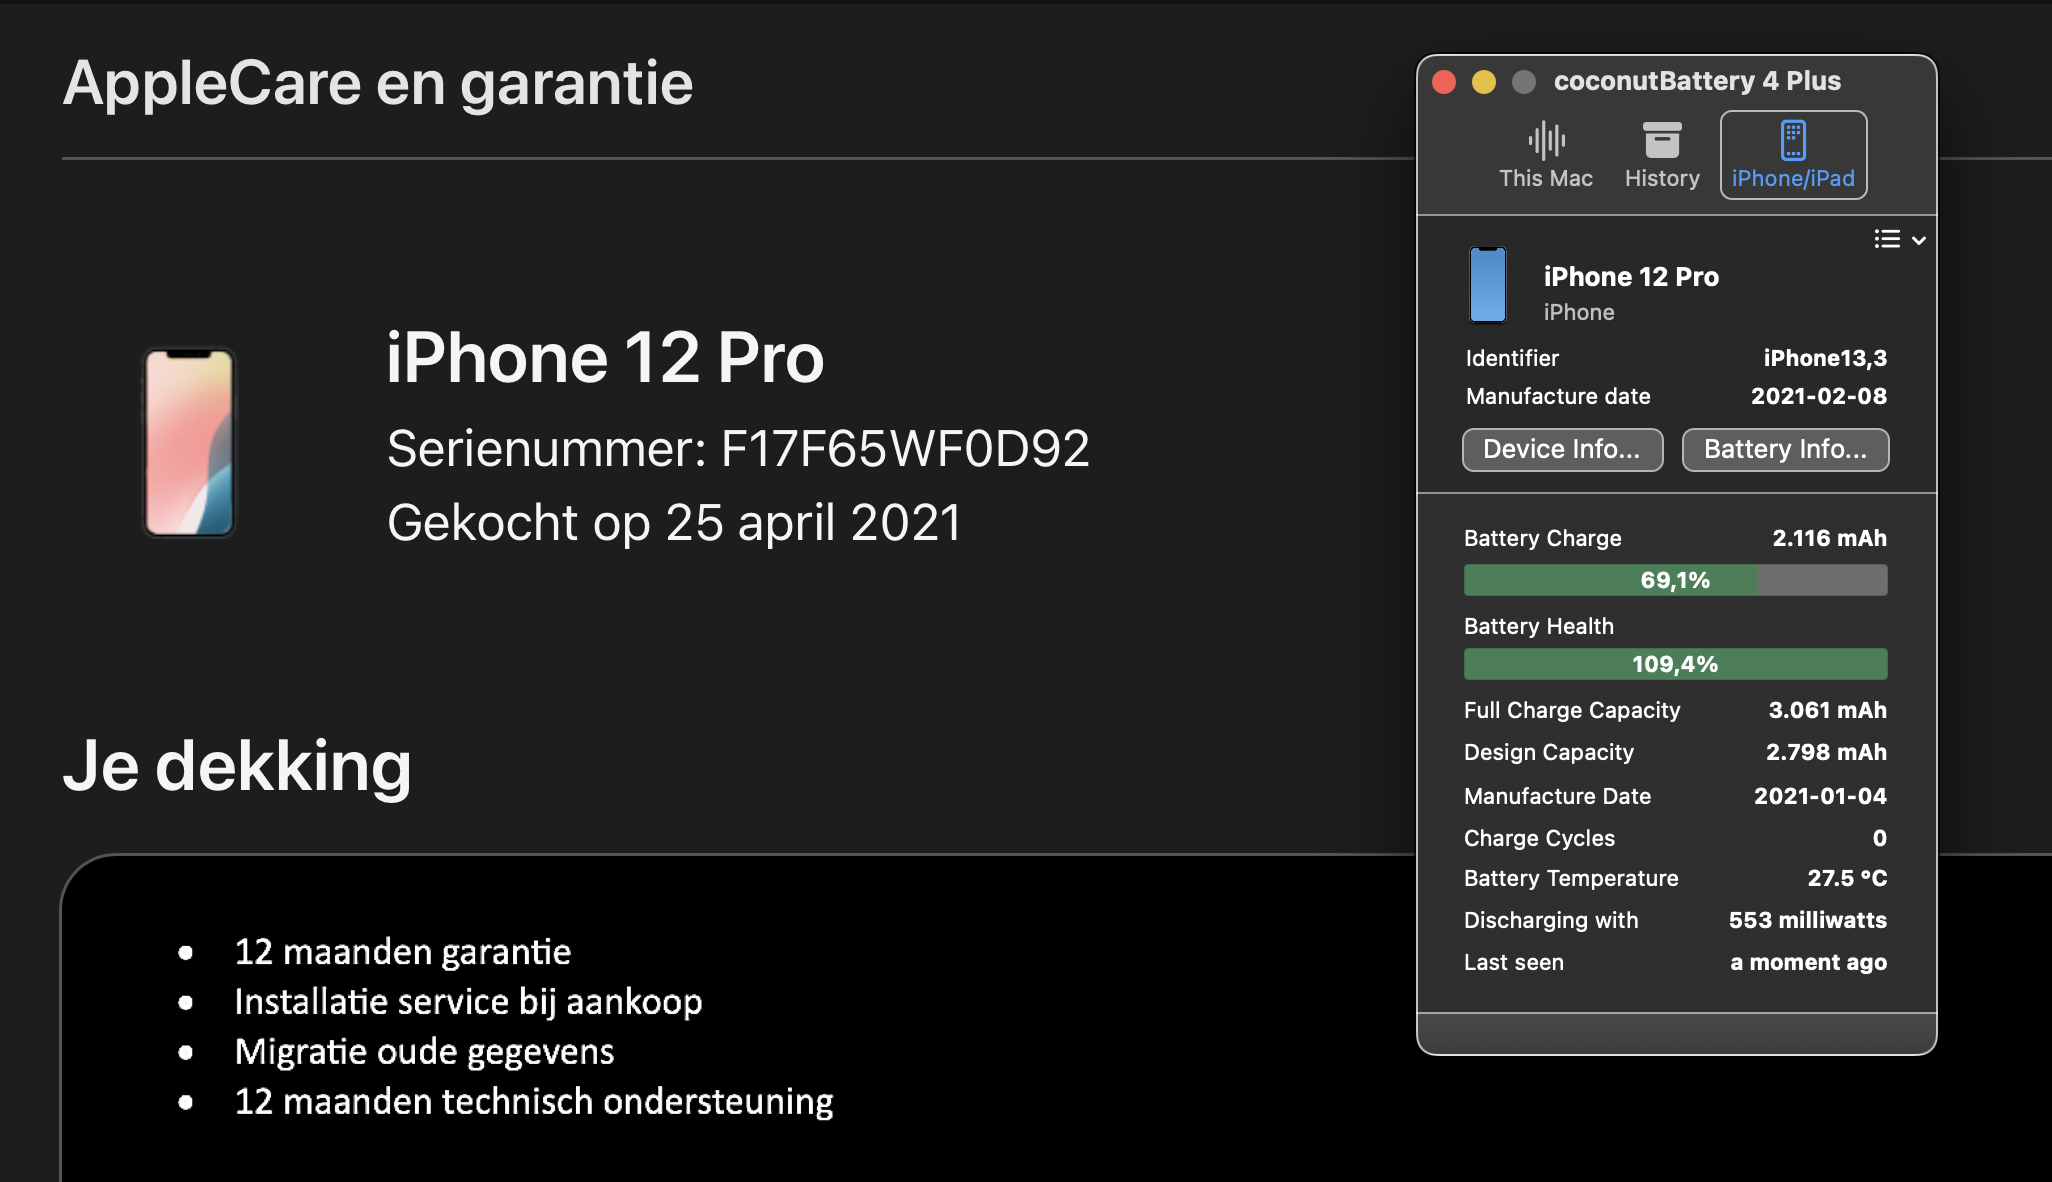
Task: Click the History archive box icon
Action: pos(1662,140)
